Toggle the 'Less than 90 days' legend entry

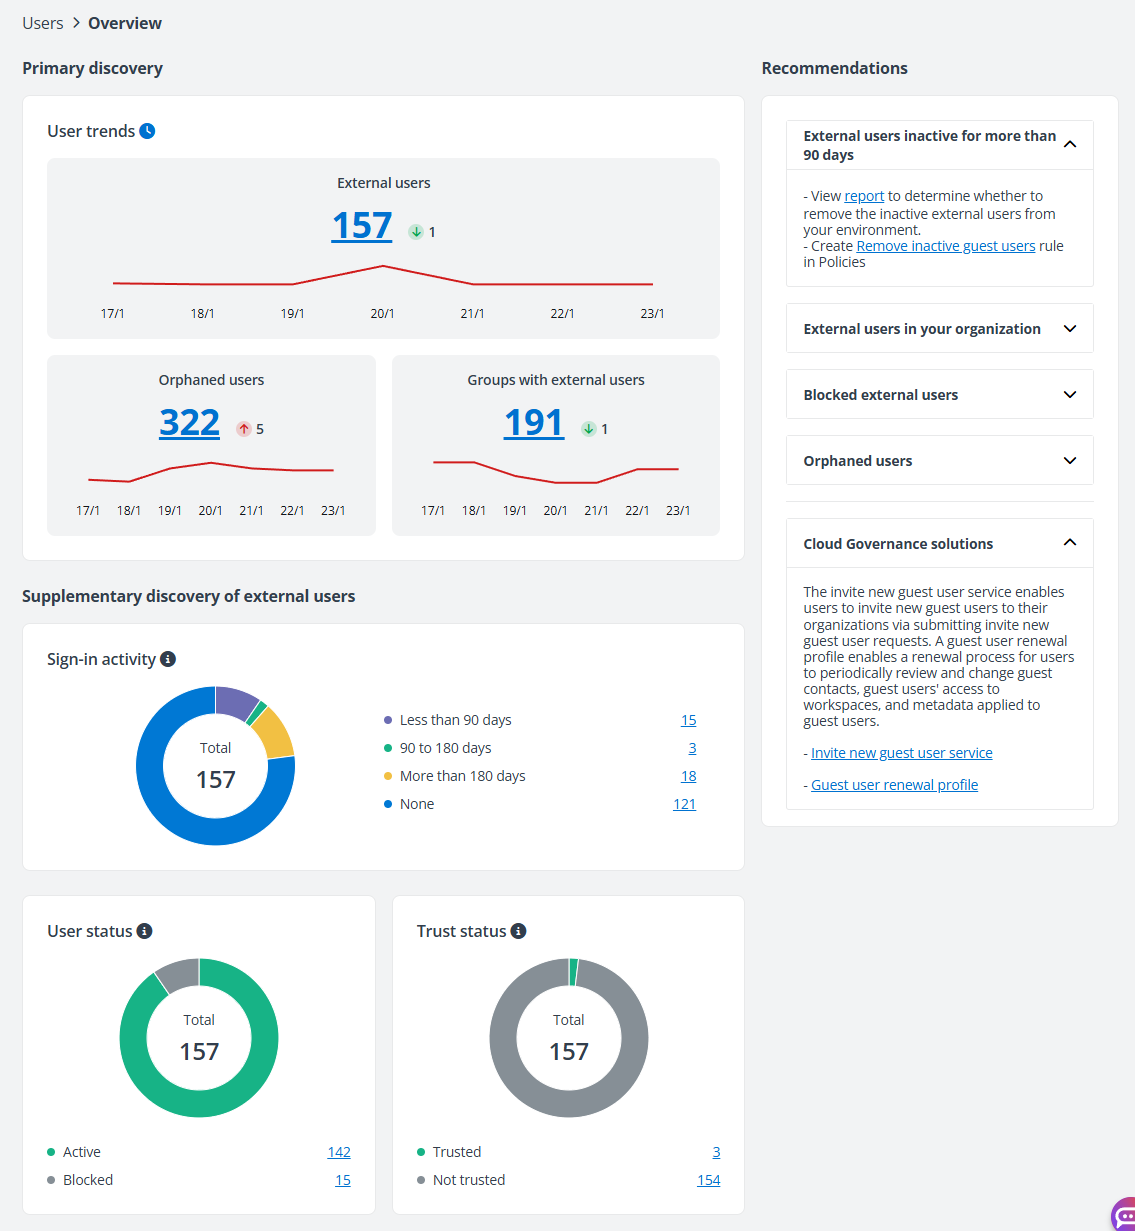(455, 719)
